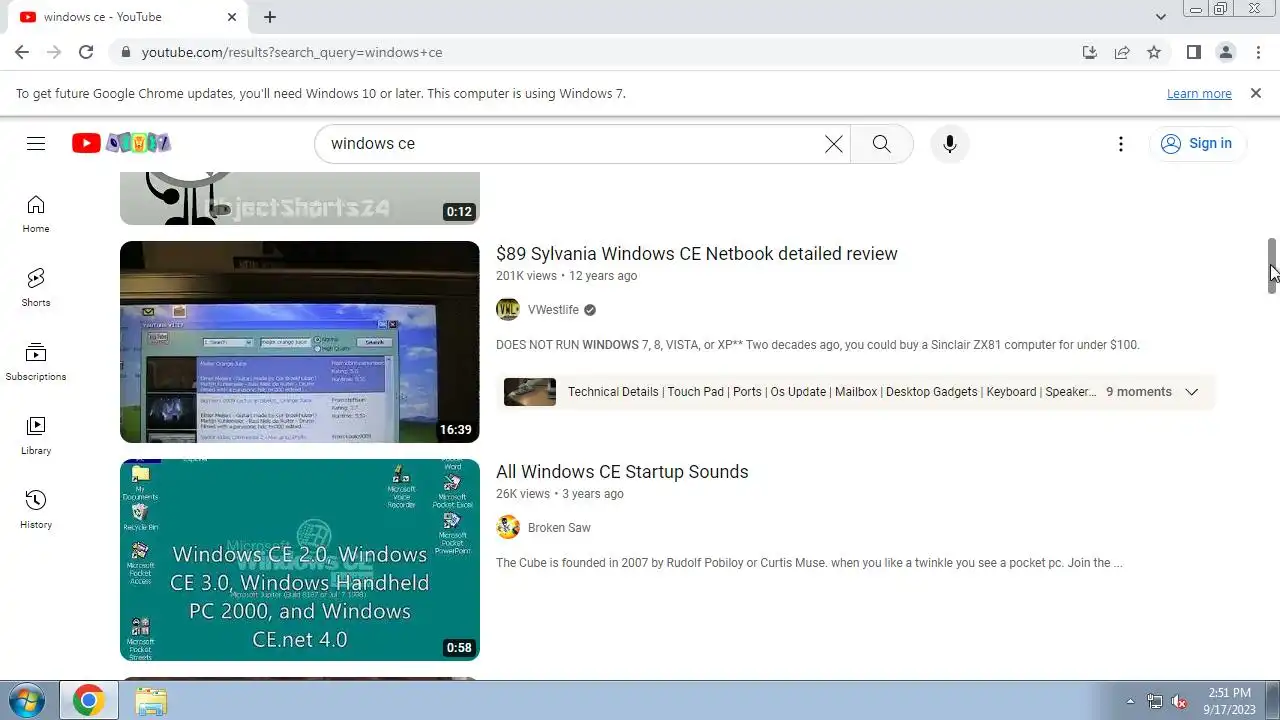Image resolution: width=1280 pixels, height=720 pixels.
Task: Open the Windows Start button
Action: 27,701
